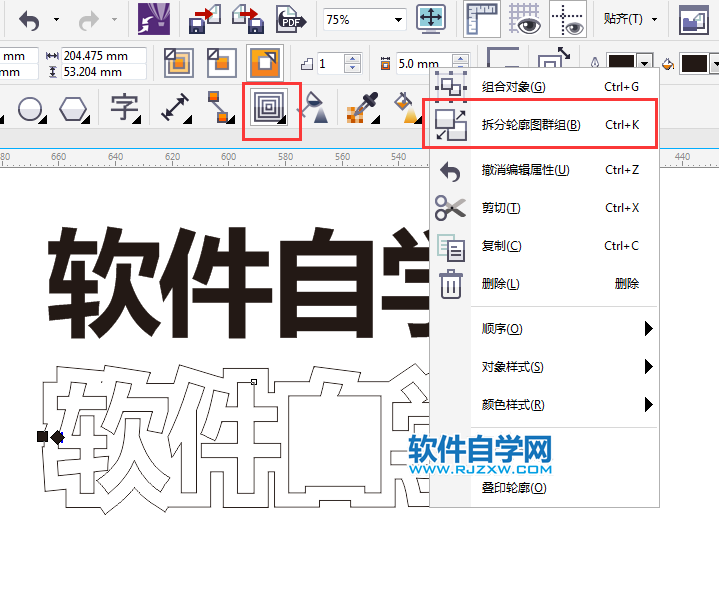Click the scissors cut icon
719x610 pixels.
pos(450,208)
